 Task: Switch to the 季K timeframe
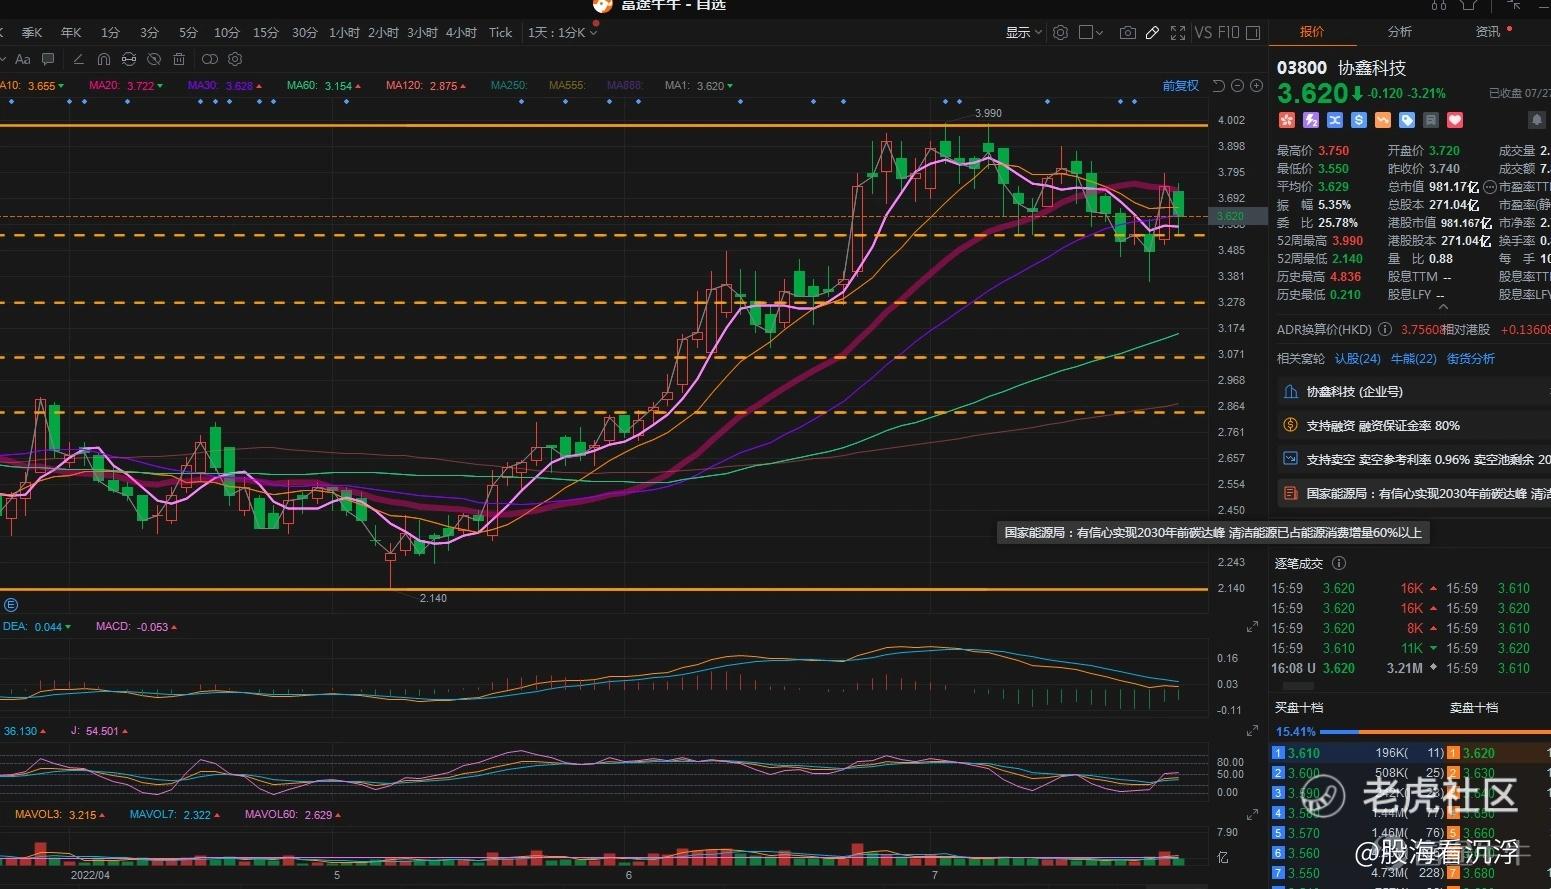coord(32,33)
